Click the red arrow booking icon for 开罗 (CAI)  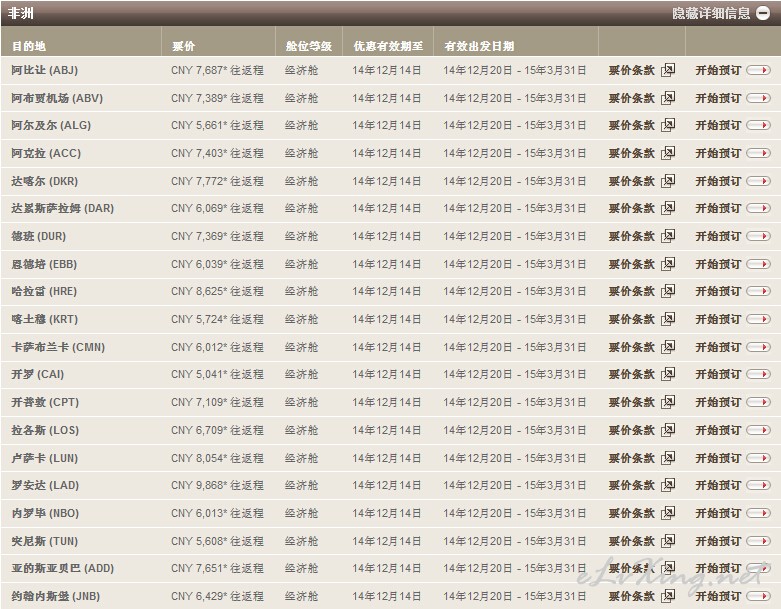coord(759,374)
